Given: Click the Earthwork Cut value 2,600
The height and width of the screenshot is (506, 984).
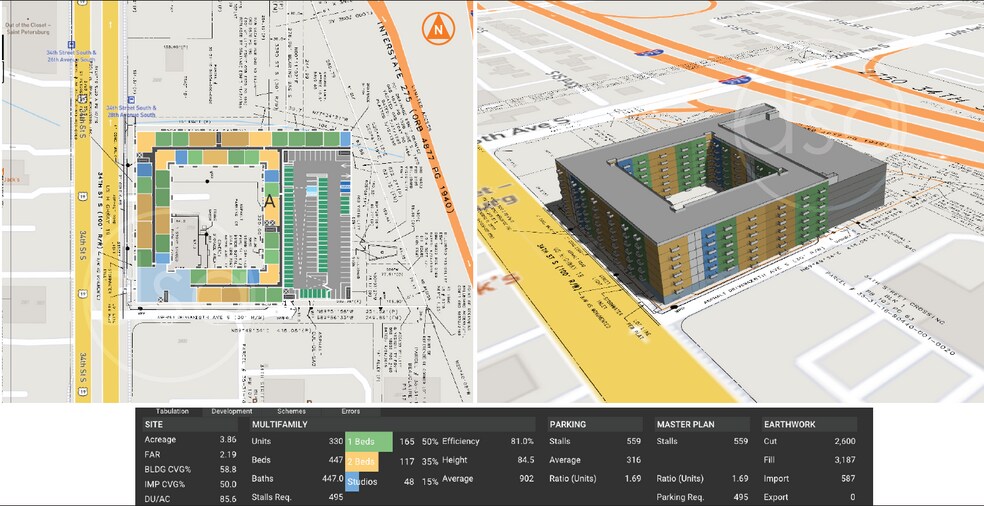Looking at the screenshot, I should [843, 441].
